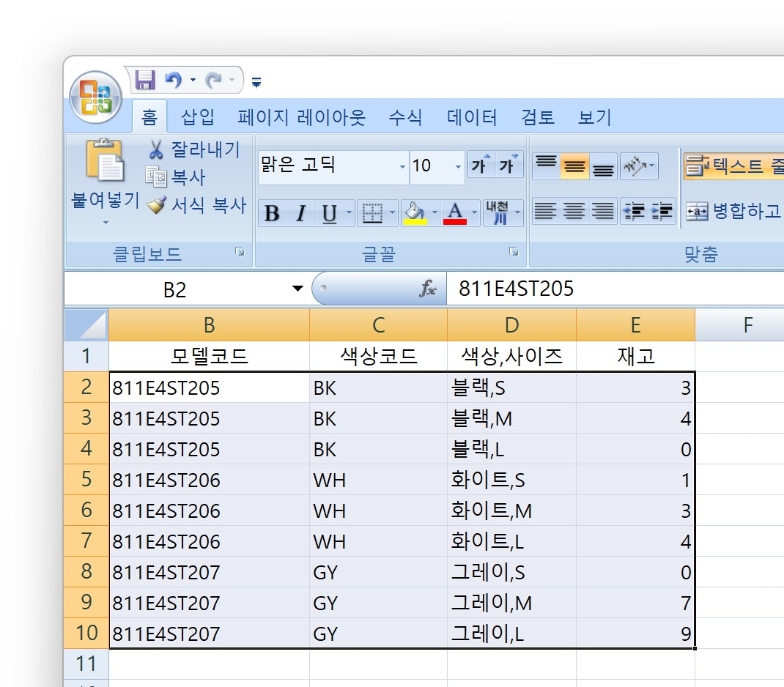Click the Office button logo
The image size is (784, 687).
coord(95,99)
